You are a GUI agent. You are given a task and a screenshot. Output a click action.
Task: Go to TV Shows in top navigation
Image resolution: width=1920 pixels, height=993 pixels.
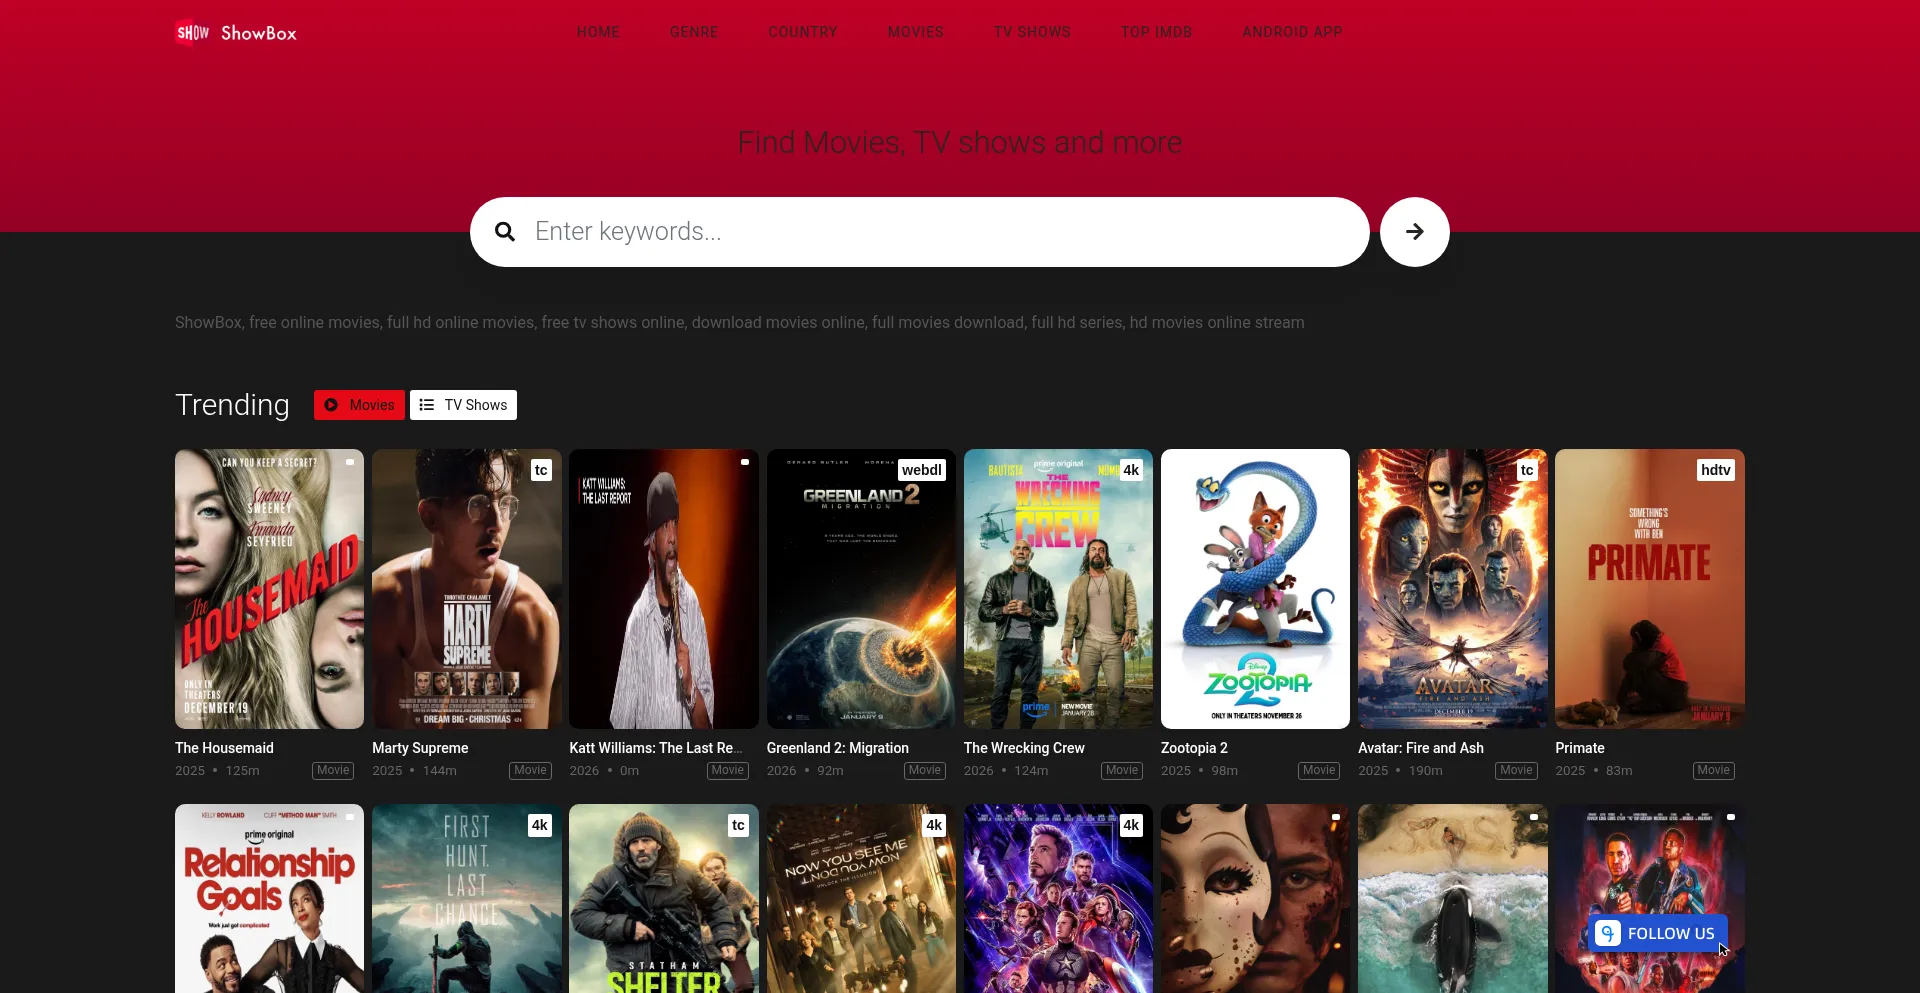tap(1032, 32)
